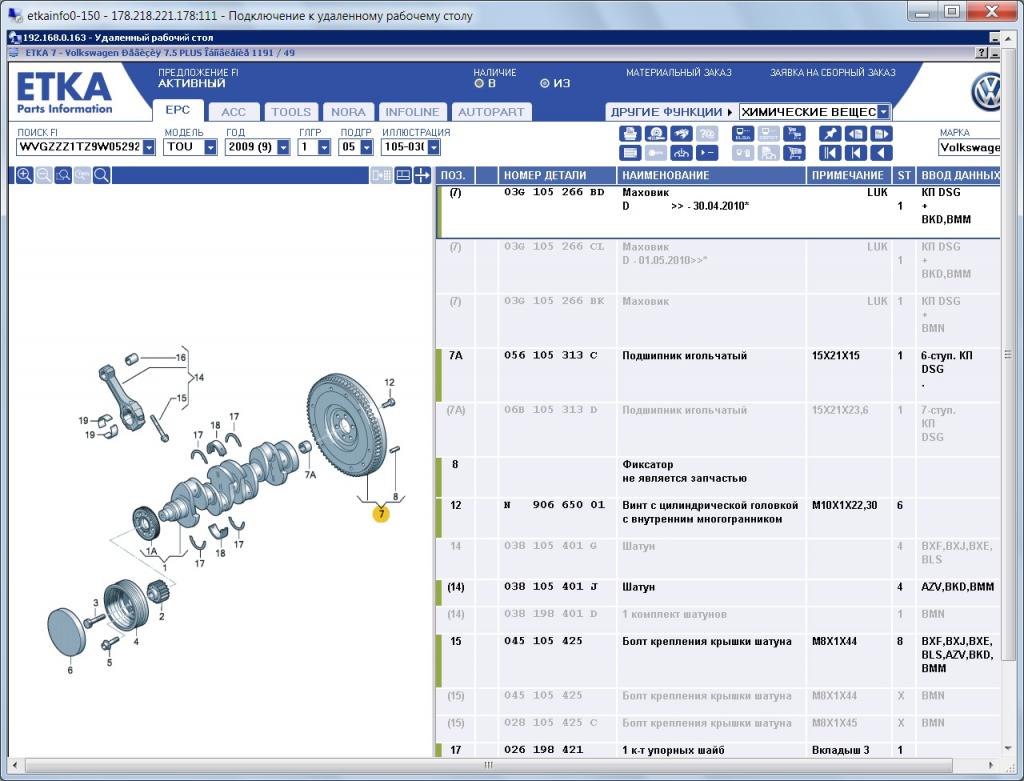Select the "ИЗ" availability radio button
Viewport: 1024px width, 781px height.
pyautogui.click(x=545, y=84)
